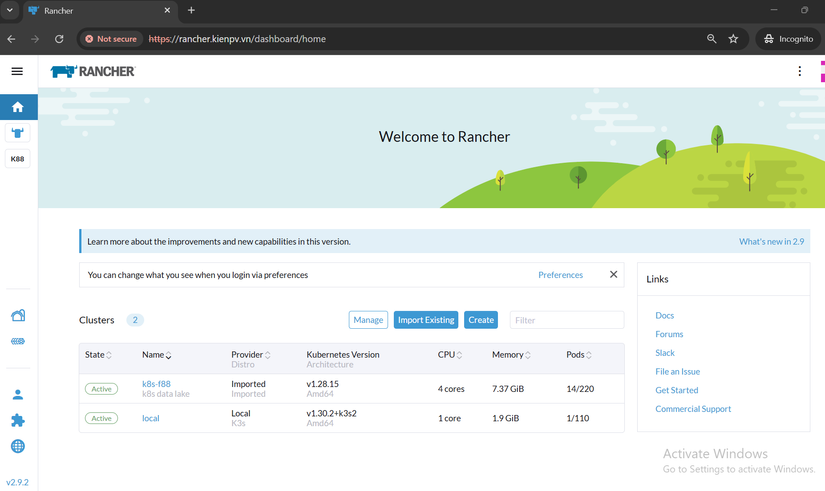Click the browser forward arrow

(35, 39)
